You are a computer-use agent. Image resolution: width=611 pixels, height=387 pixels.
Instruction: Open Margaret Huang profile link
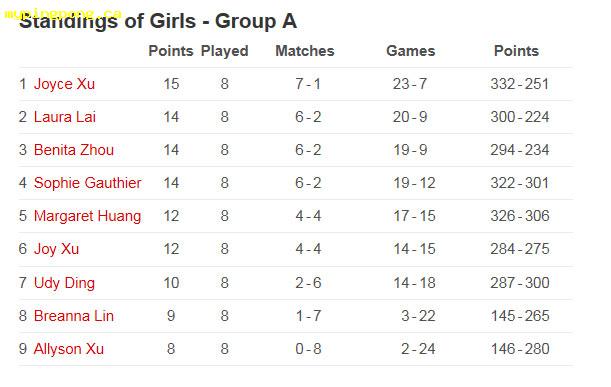click(87, 216)
